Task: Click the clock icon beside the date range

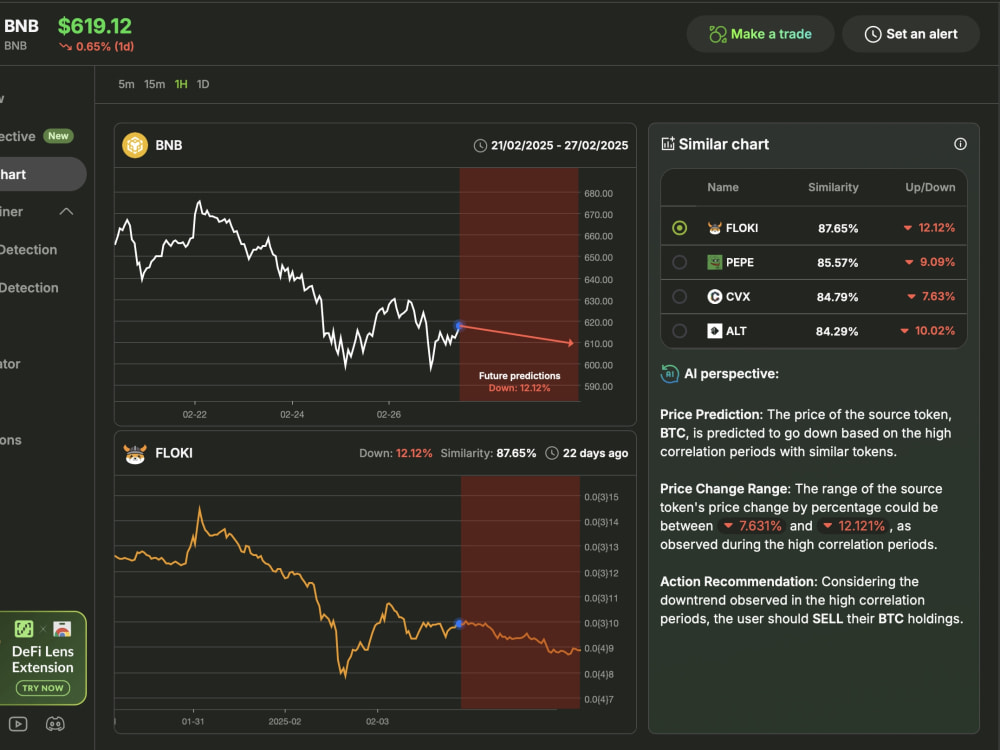Action: click(x=480, y=145)
